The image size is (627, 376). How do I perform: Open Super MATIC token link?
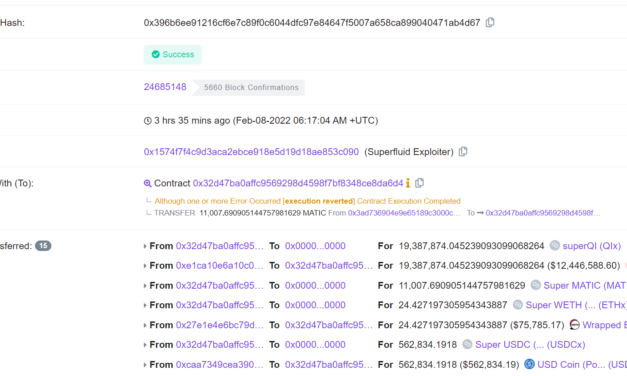[x=585, y=285]
